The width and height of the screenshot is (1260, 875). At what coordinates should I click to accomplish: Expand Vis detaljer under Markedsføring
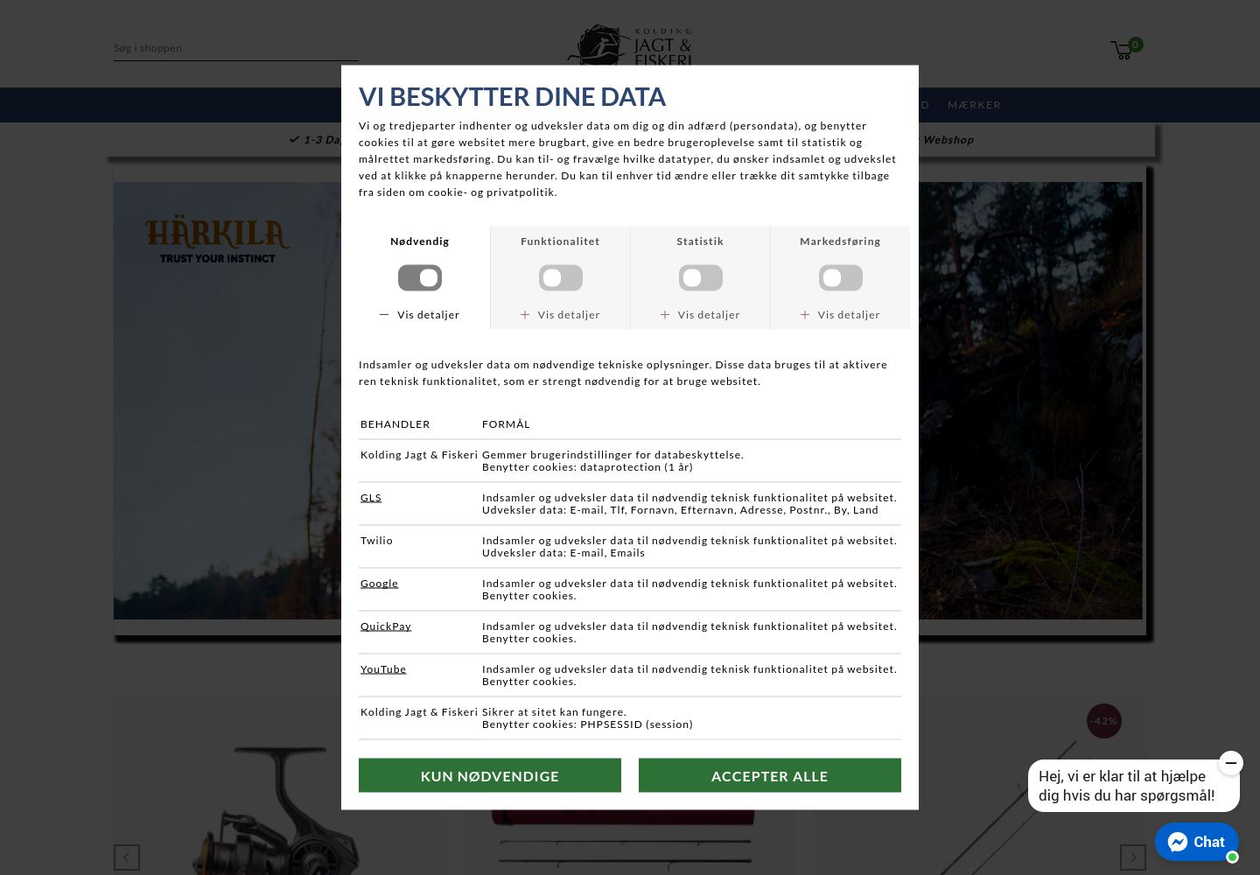pyautogui.click(x=840, y=315)
